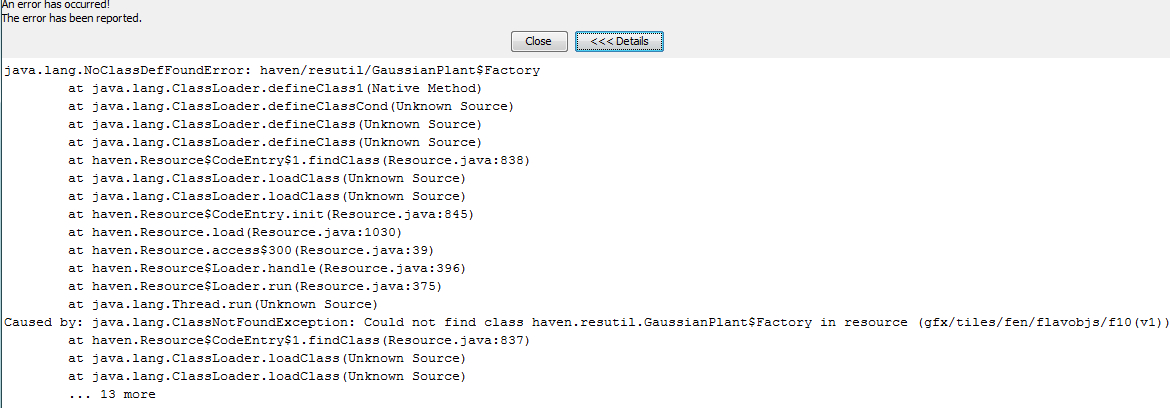
Task: Close the error report dialog
Action: click(x=539, y=42)
